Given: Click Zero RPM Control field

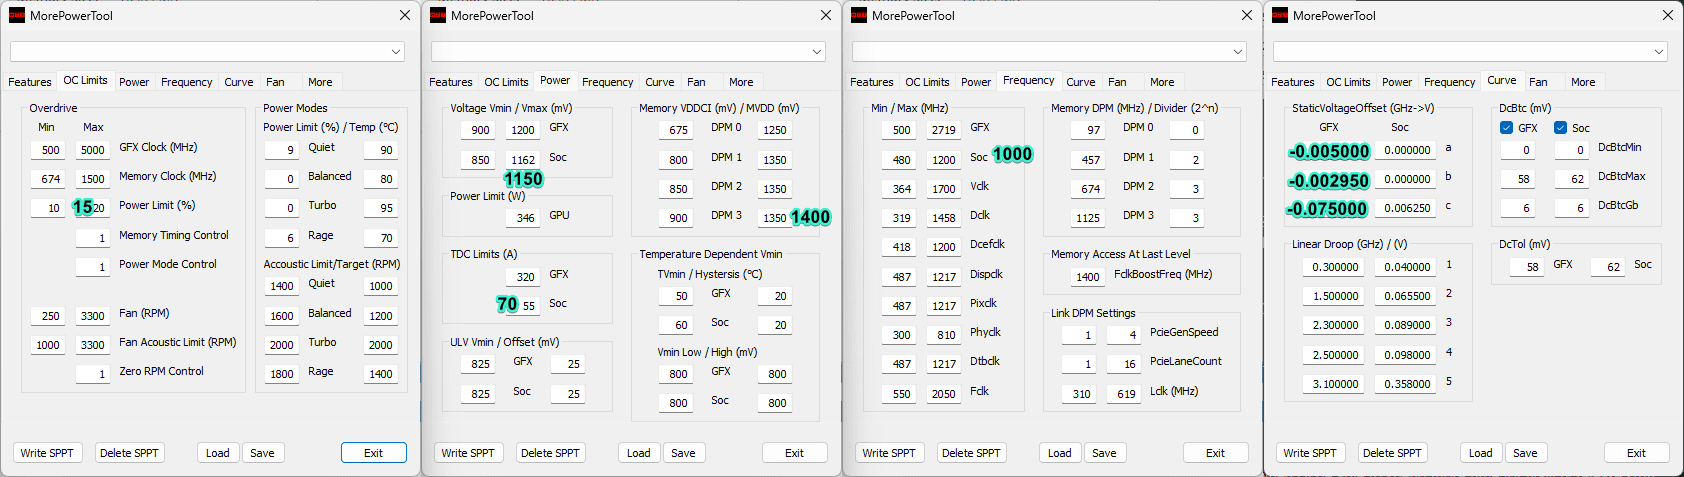Looking at the screenshot, I should pyautogui.click(x=92, y=374).
